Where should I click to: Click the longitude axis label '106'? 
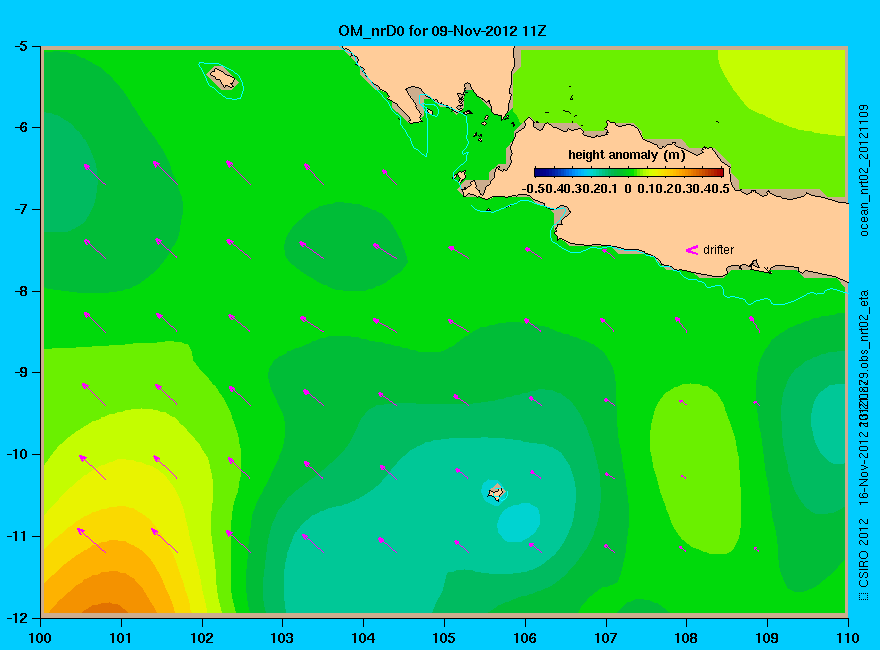click(x=525, y=638)
